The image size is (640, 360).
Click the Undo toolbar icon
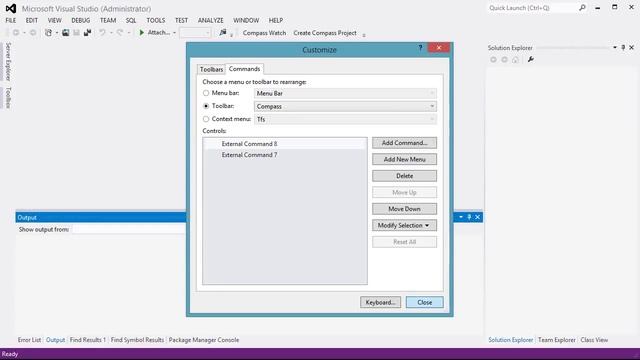pos(102,33)
